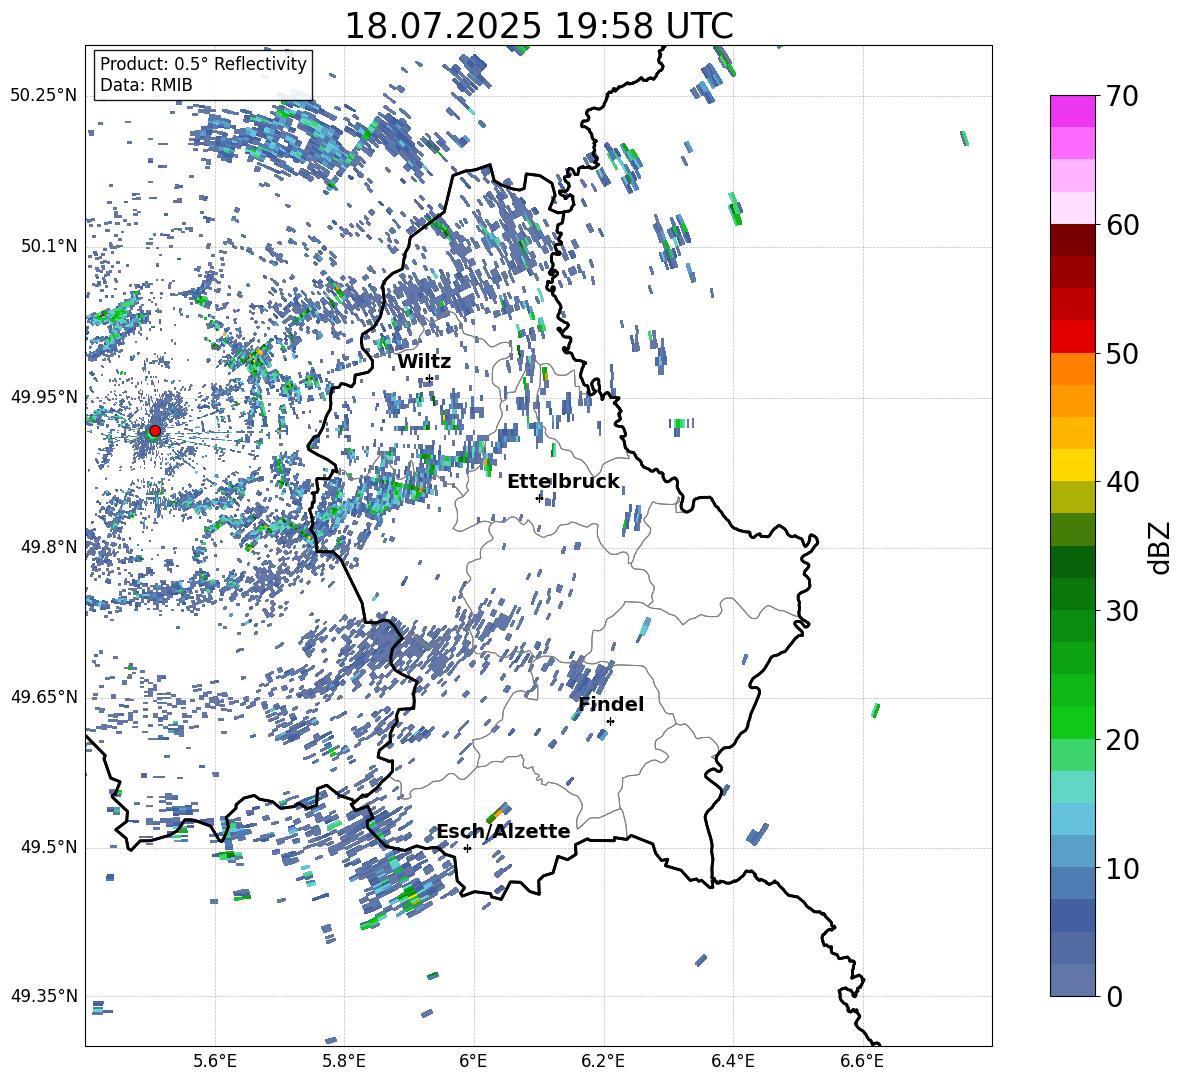
Task: Click the latitude label 49.5°N
Action: click(x=48, y=846)
